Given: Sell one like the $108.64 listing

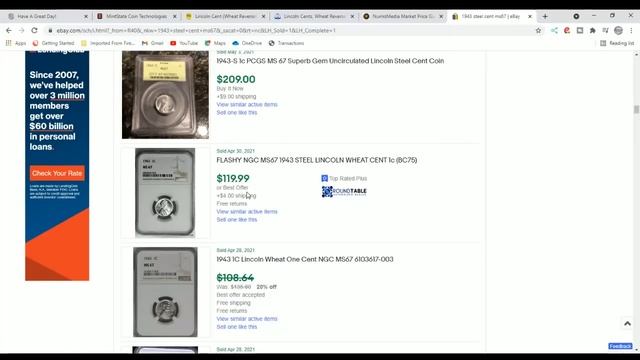Looking at the screenshot, I should tap(237, 327).
